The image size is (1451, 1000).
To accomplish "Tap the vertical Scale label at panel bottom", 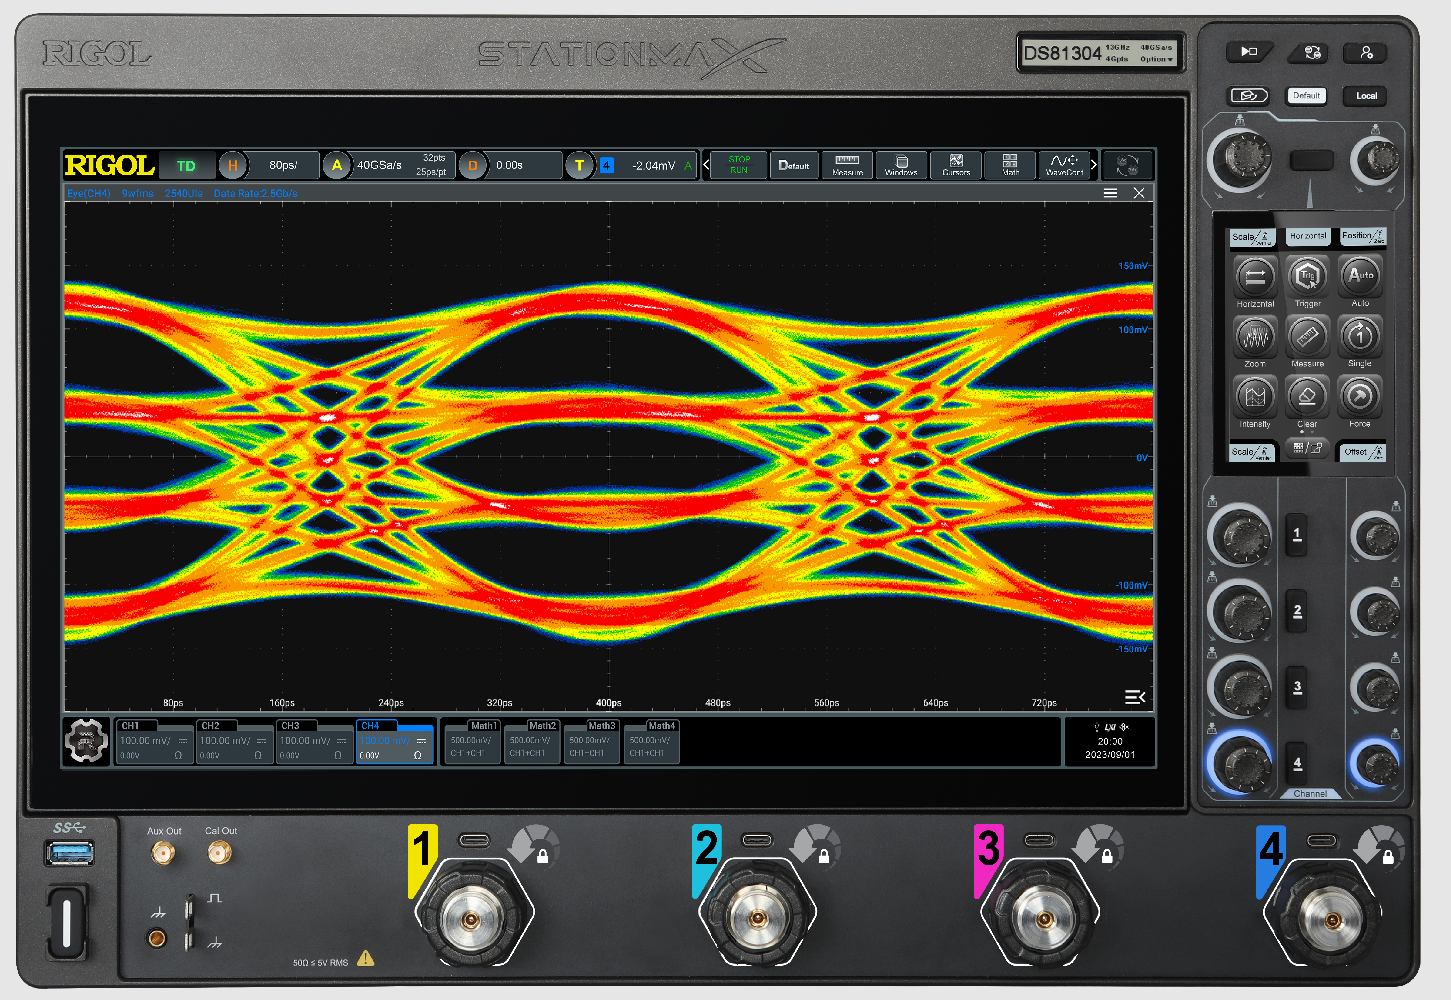I will pyautogui.click(x=1252, y=453).
